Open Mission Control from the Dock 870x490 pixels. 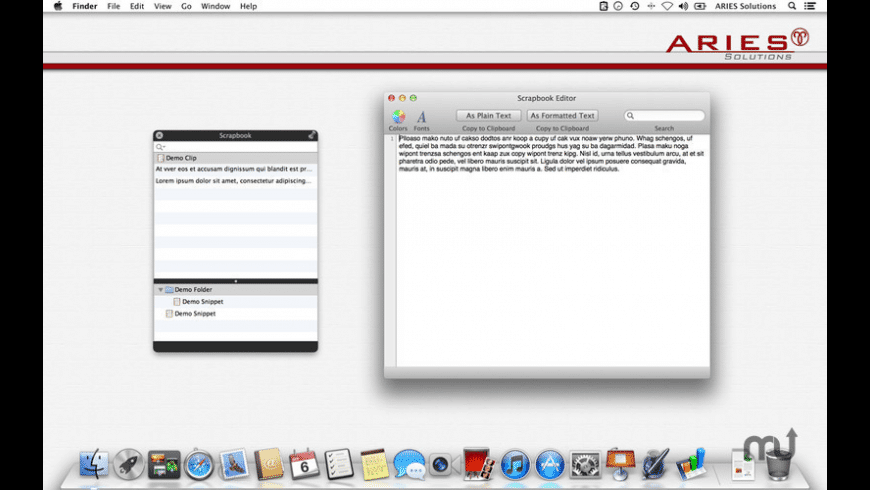click(x=164, y=464)
